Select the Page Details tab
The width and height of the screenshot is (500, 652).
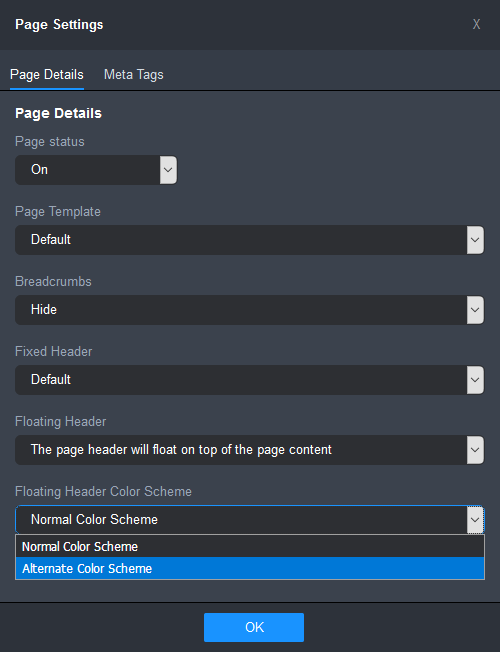[47, 75]
